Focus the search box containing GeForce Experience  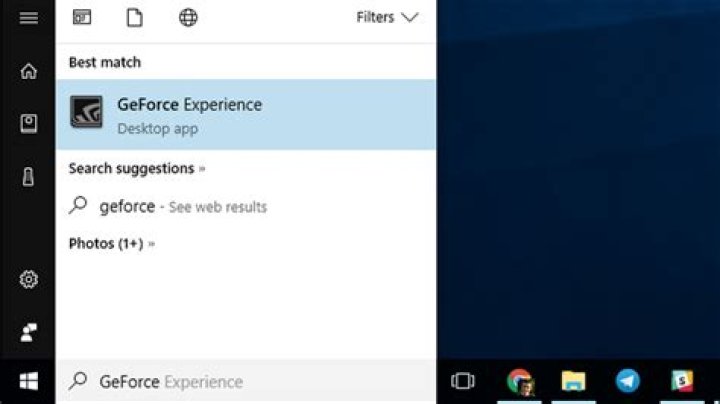(246, 382)
